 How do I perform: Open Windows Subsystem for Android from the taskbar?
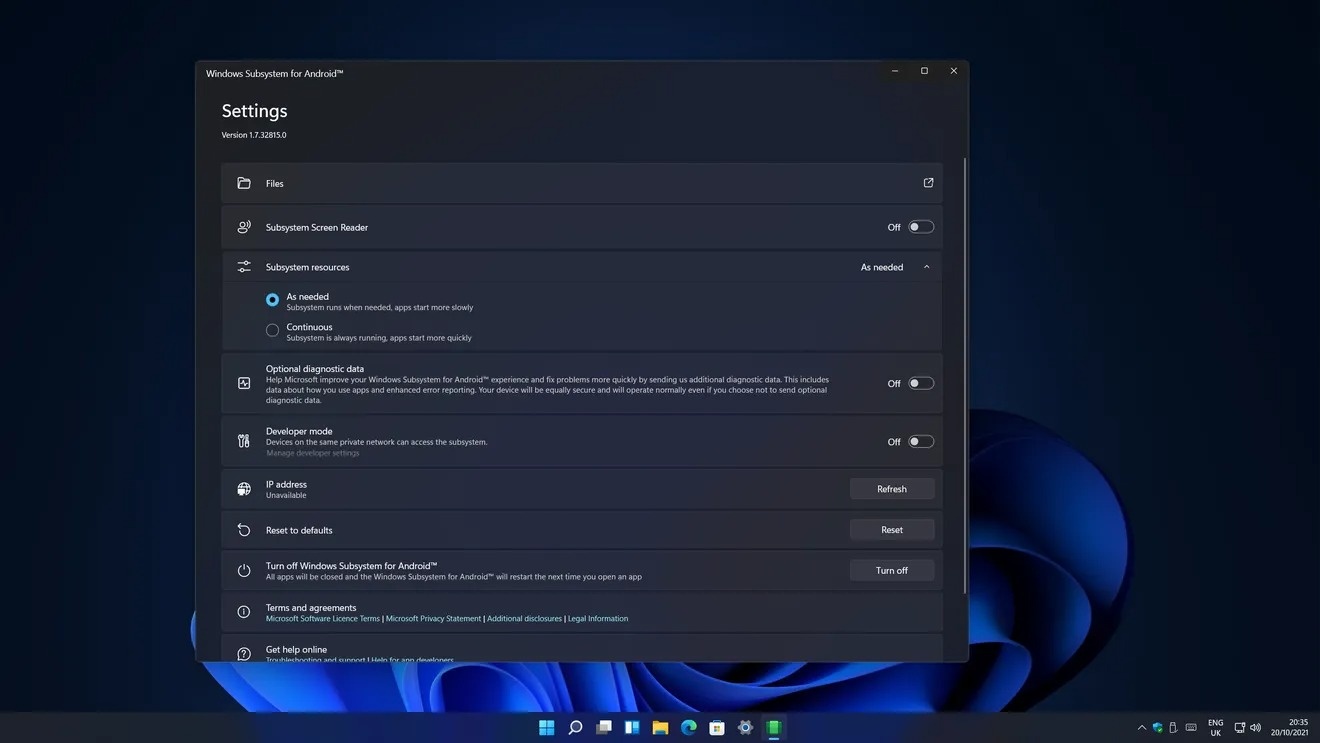pos(773,727)
